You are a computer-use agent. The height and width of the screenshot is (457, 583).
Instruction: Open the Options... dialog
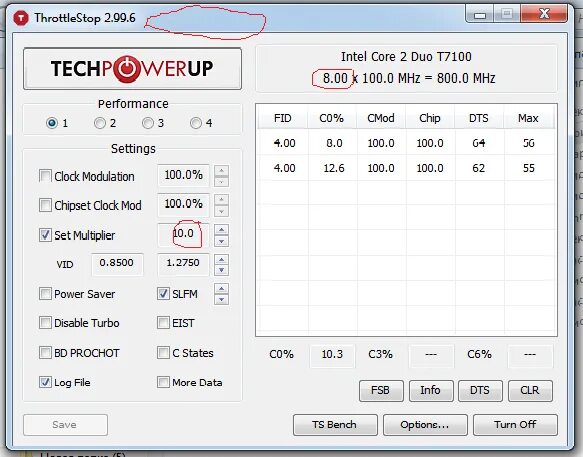[425, 425]
